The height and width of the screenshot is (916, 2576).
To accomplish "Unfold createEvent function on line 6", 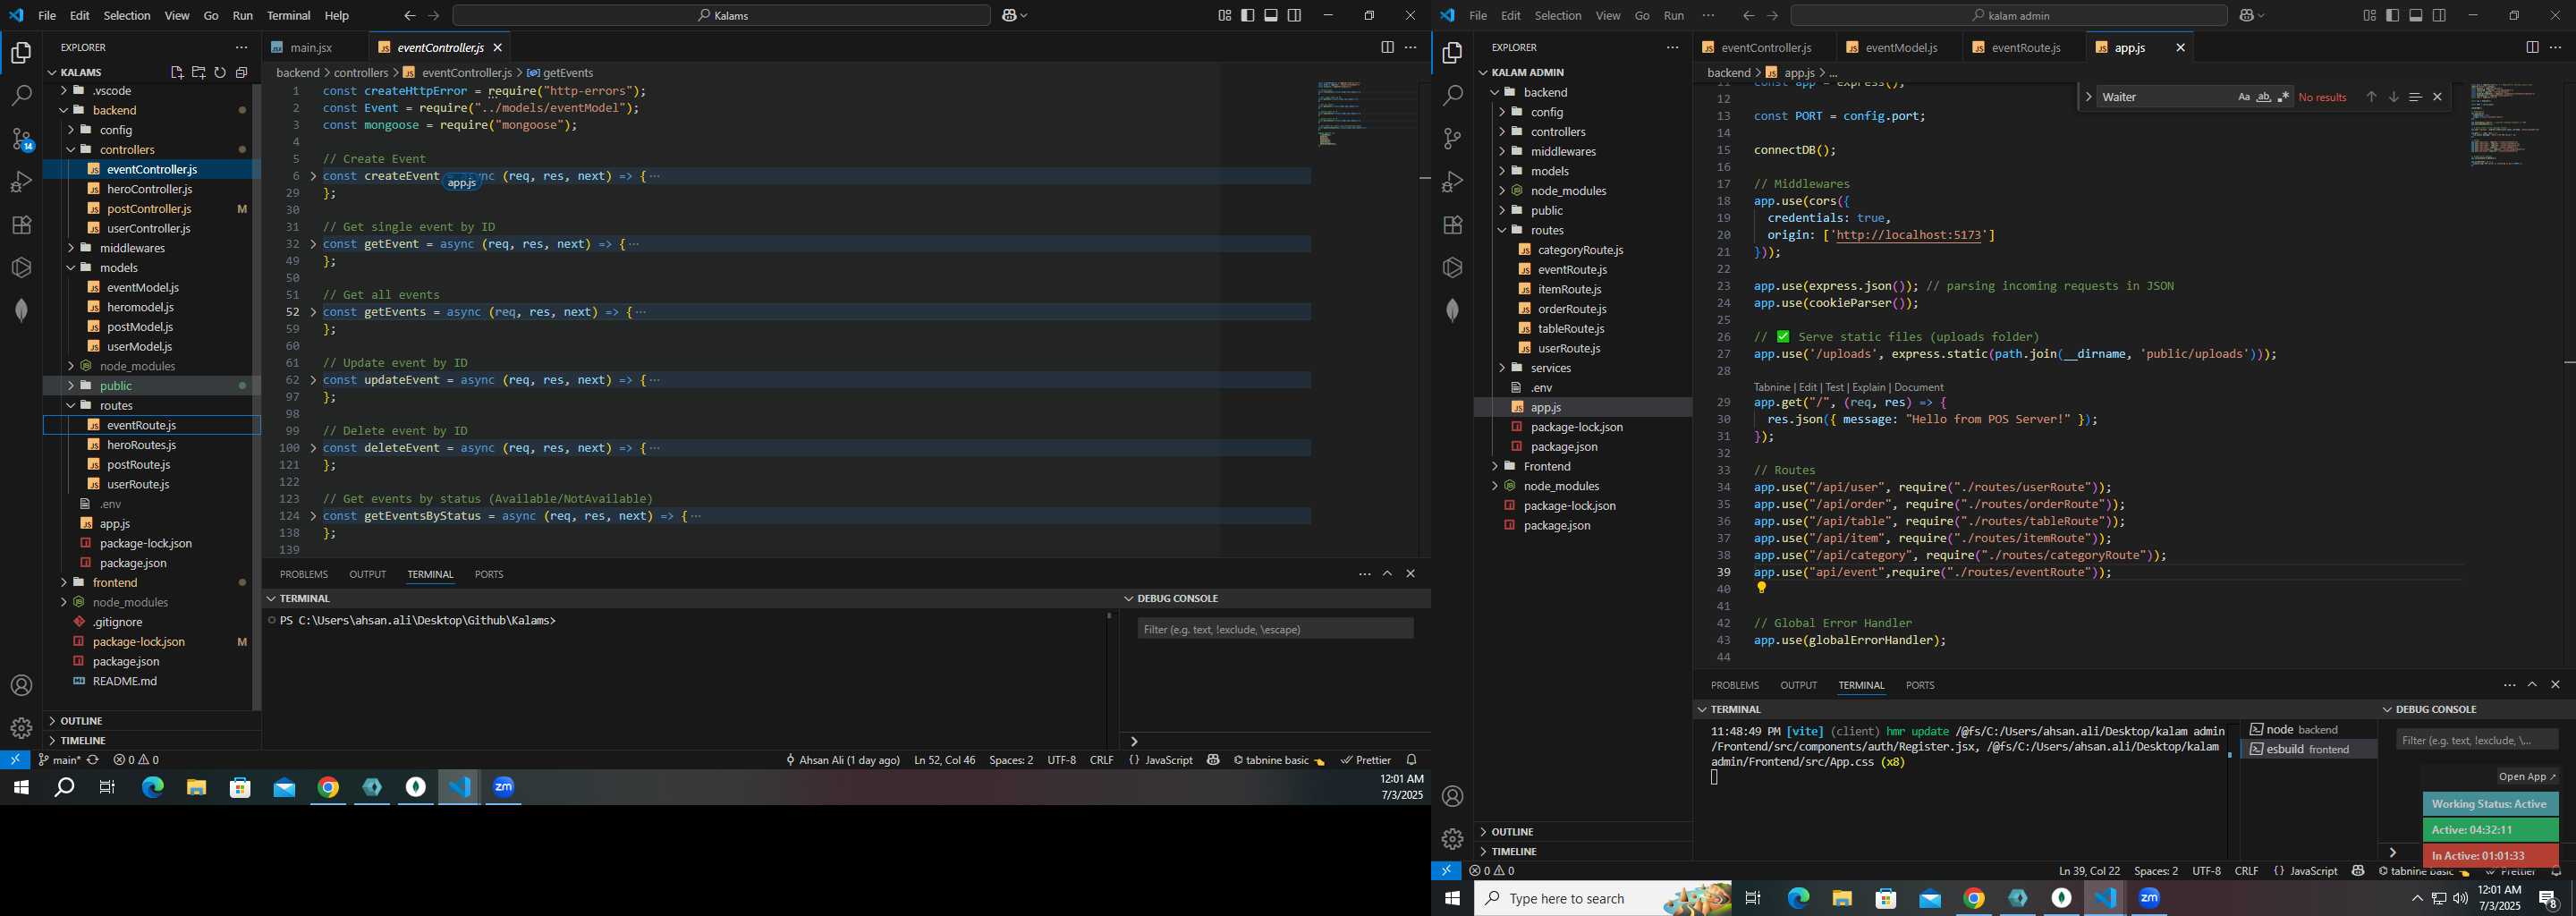I will click(x=313, y=176).
